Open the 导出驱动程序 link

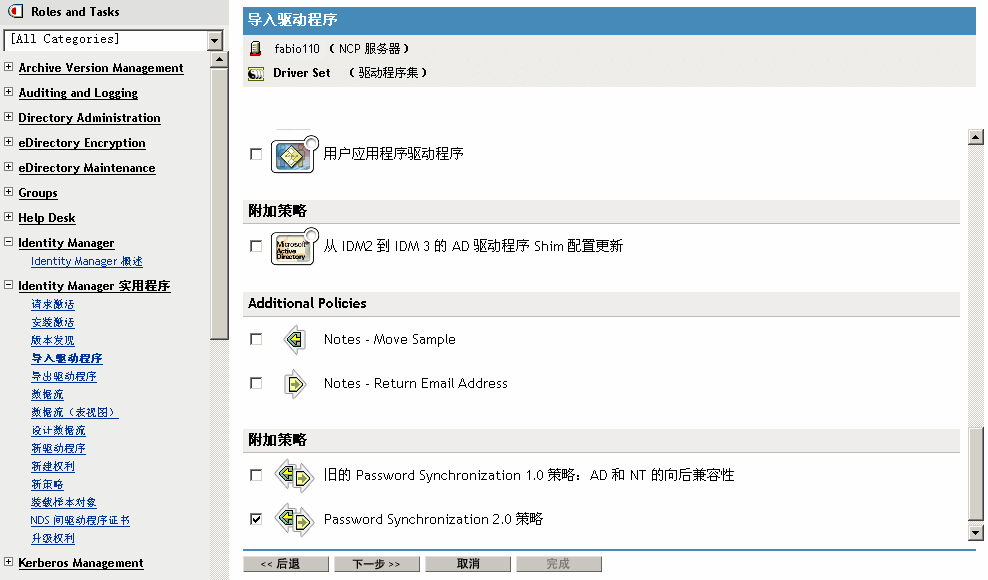[x=64, y=377]
